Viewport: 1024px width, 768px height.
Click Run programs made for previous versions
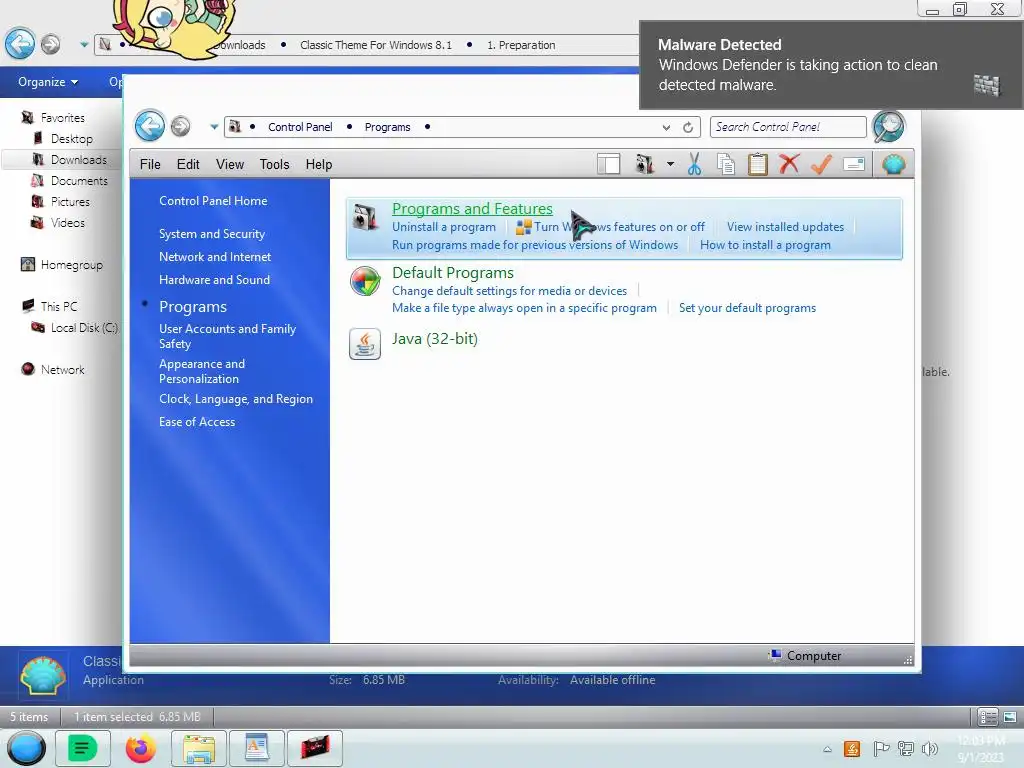[535, 245]
